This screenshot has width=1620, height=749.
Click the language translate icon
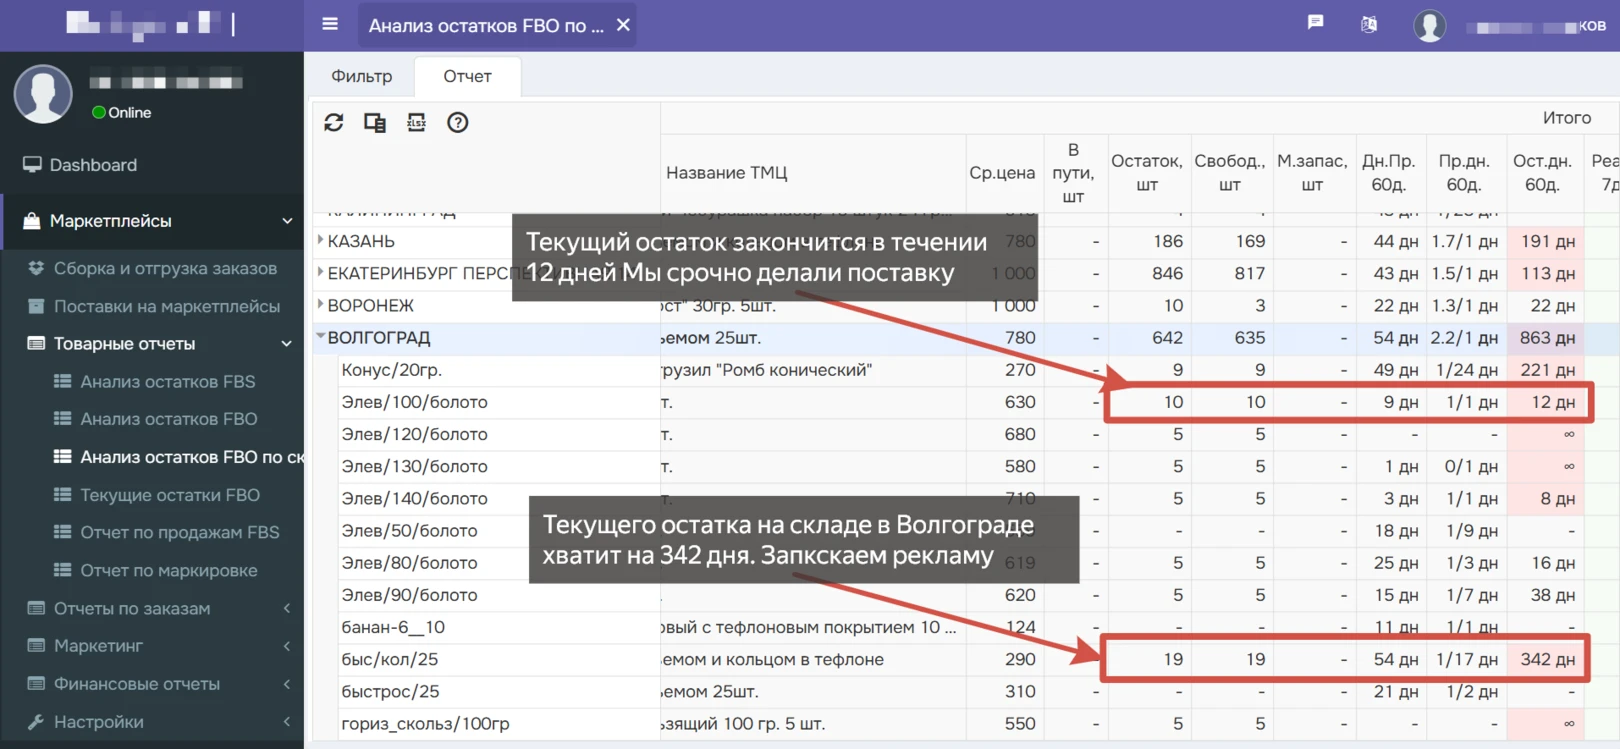tap(1369, 24)
